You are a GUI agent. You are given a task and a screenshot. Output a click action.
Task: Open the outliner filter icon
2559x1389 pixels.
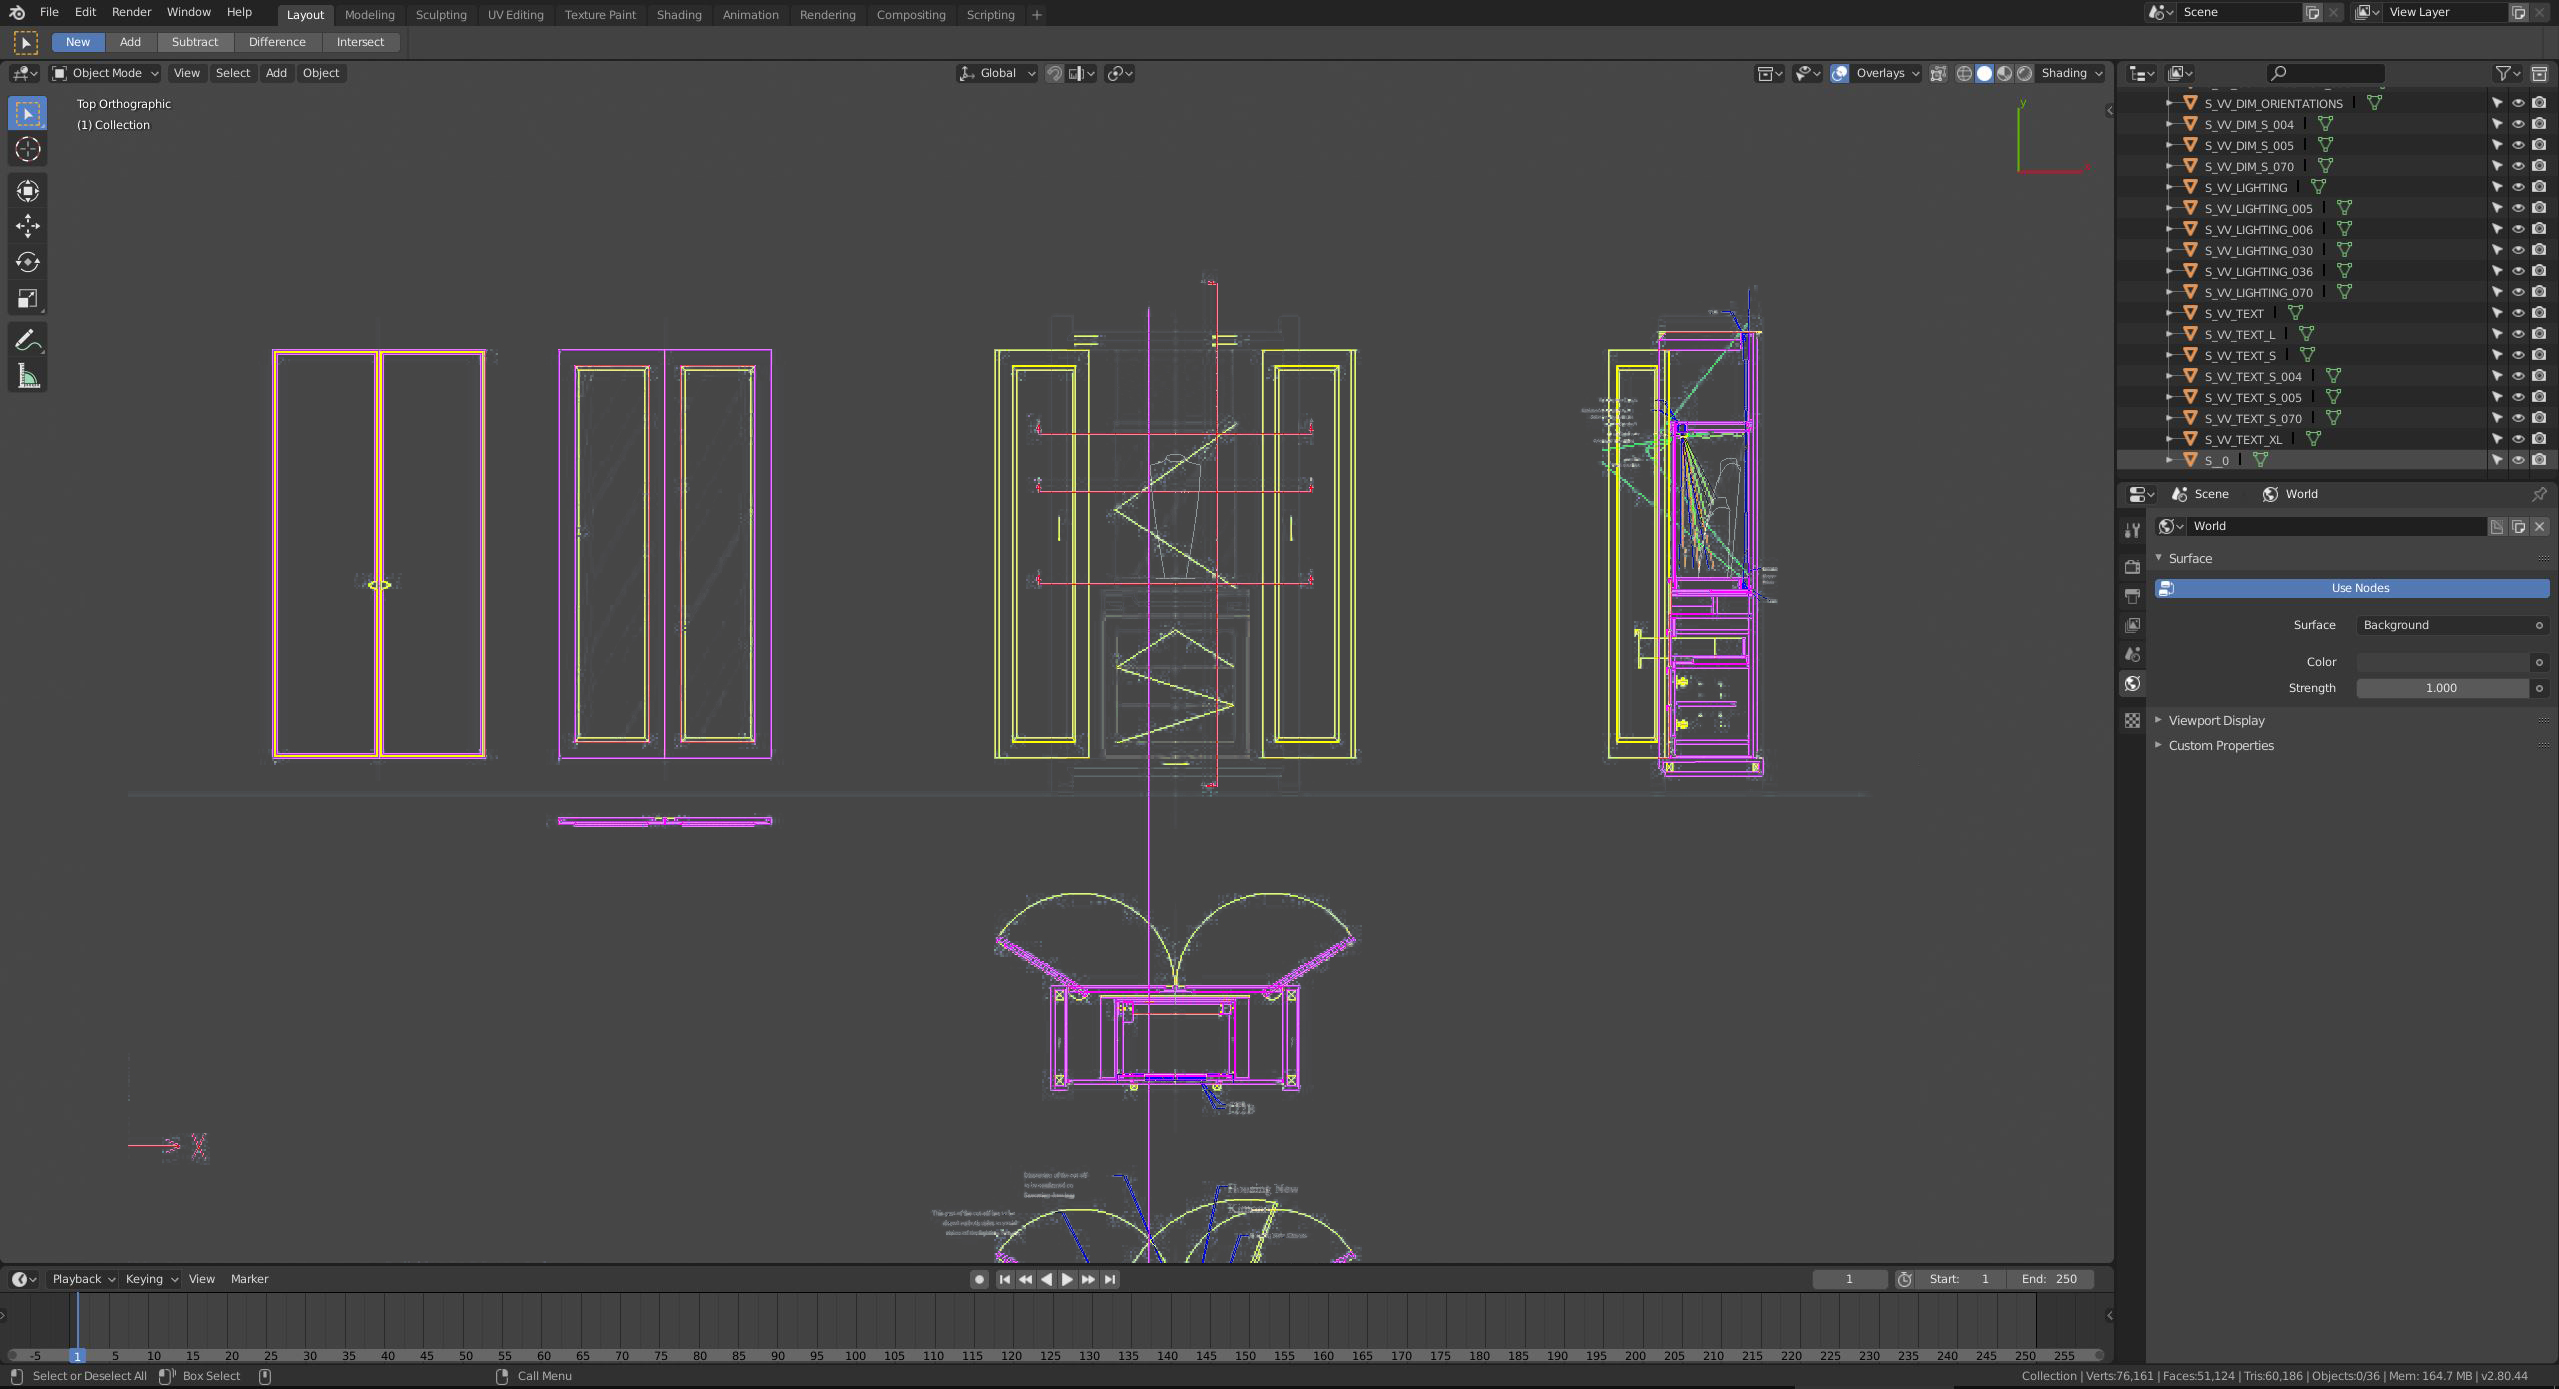click(2504, 73)
